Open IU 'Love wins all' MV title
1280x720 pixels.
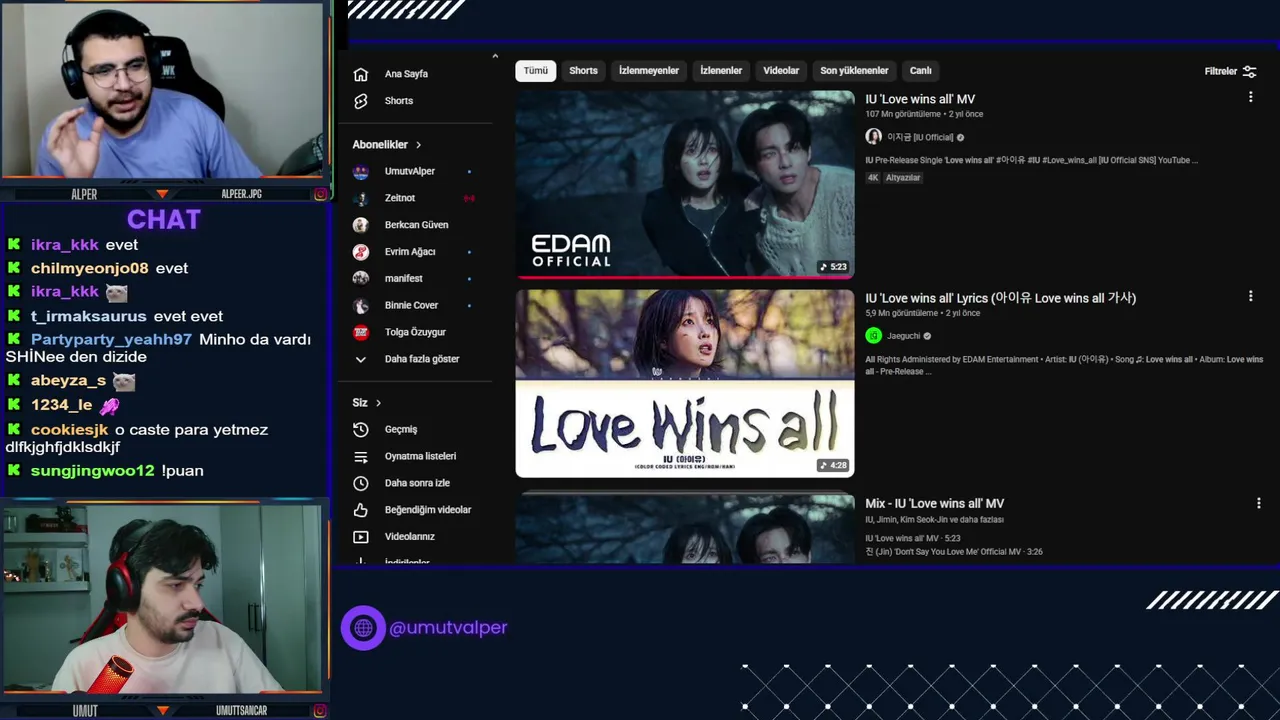pyautogui.click(x=920, y=99)
